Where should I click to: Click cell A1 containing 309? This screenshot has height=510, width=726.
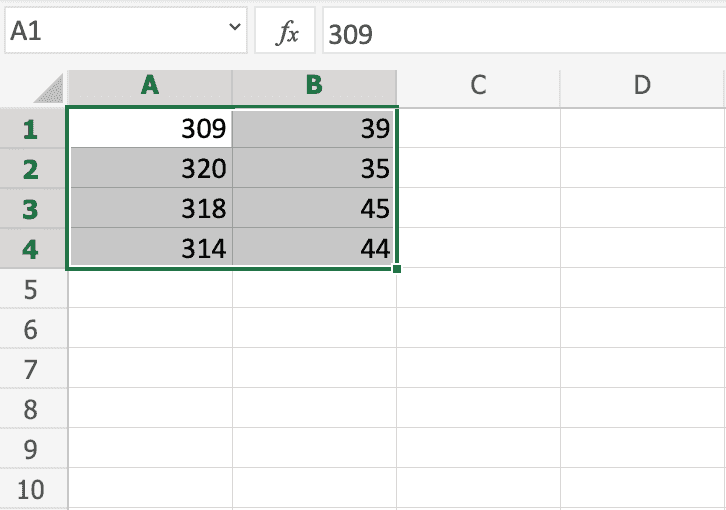coord(150,129)
